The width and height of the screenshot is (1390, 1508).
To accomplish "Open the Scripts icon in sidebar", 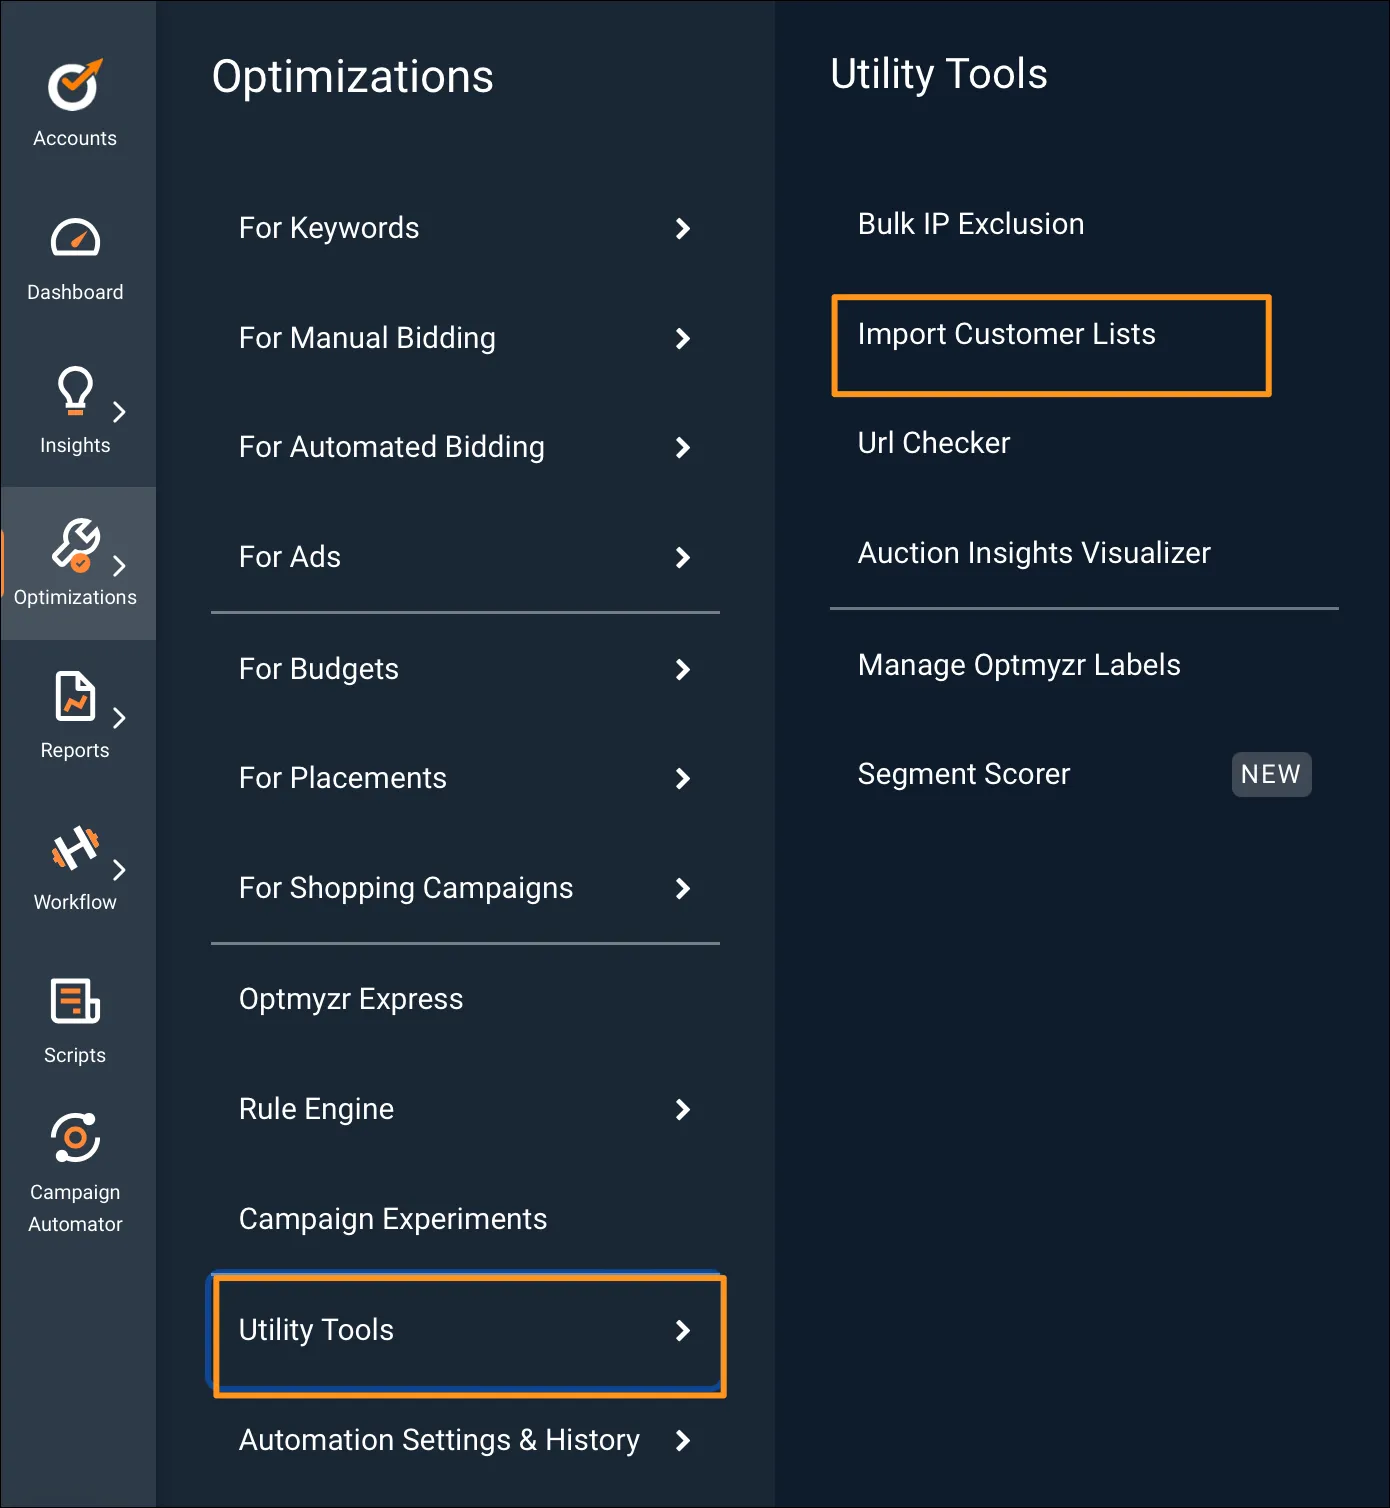I will 75,1001.
